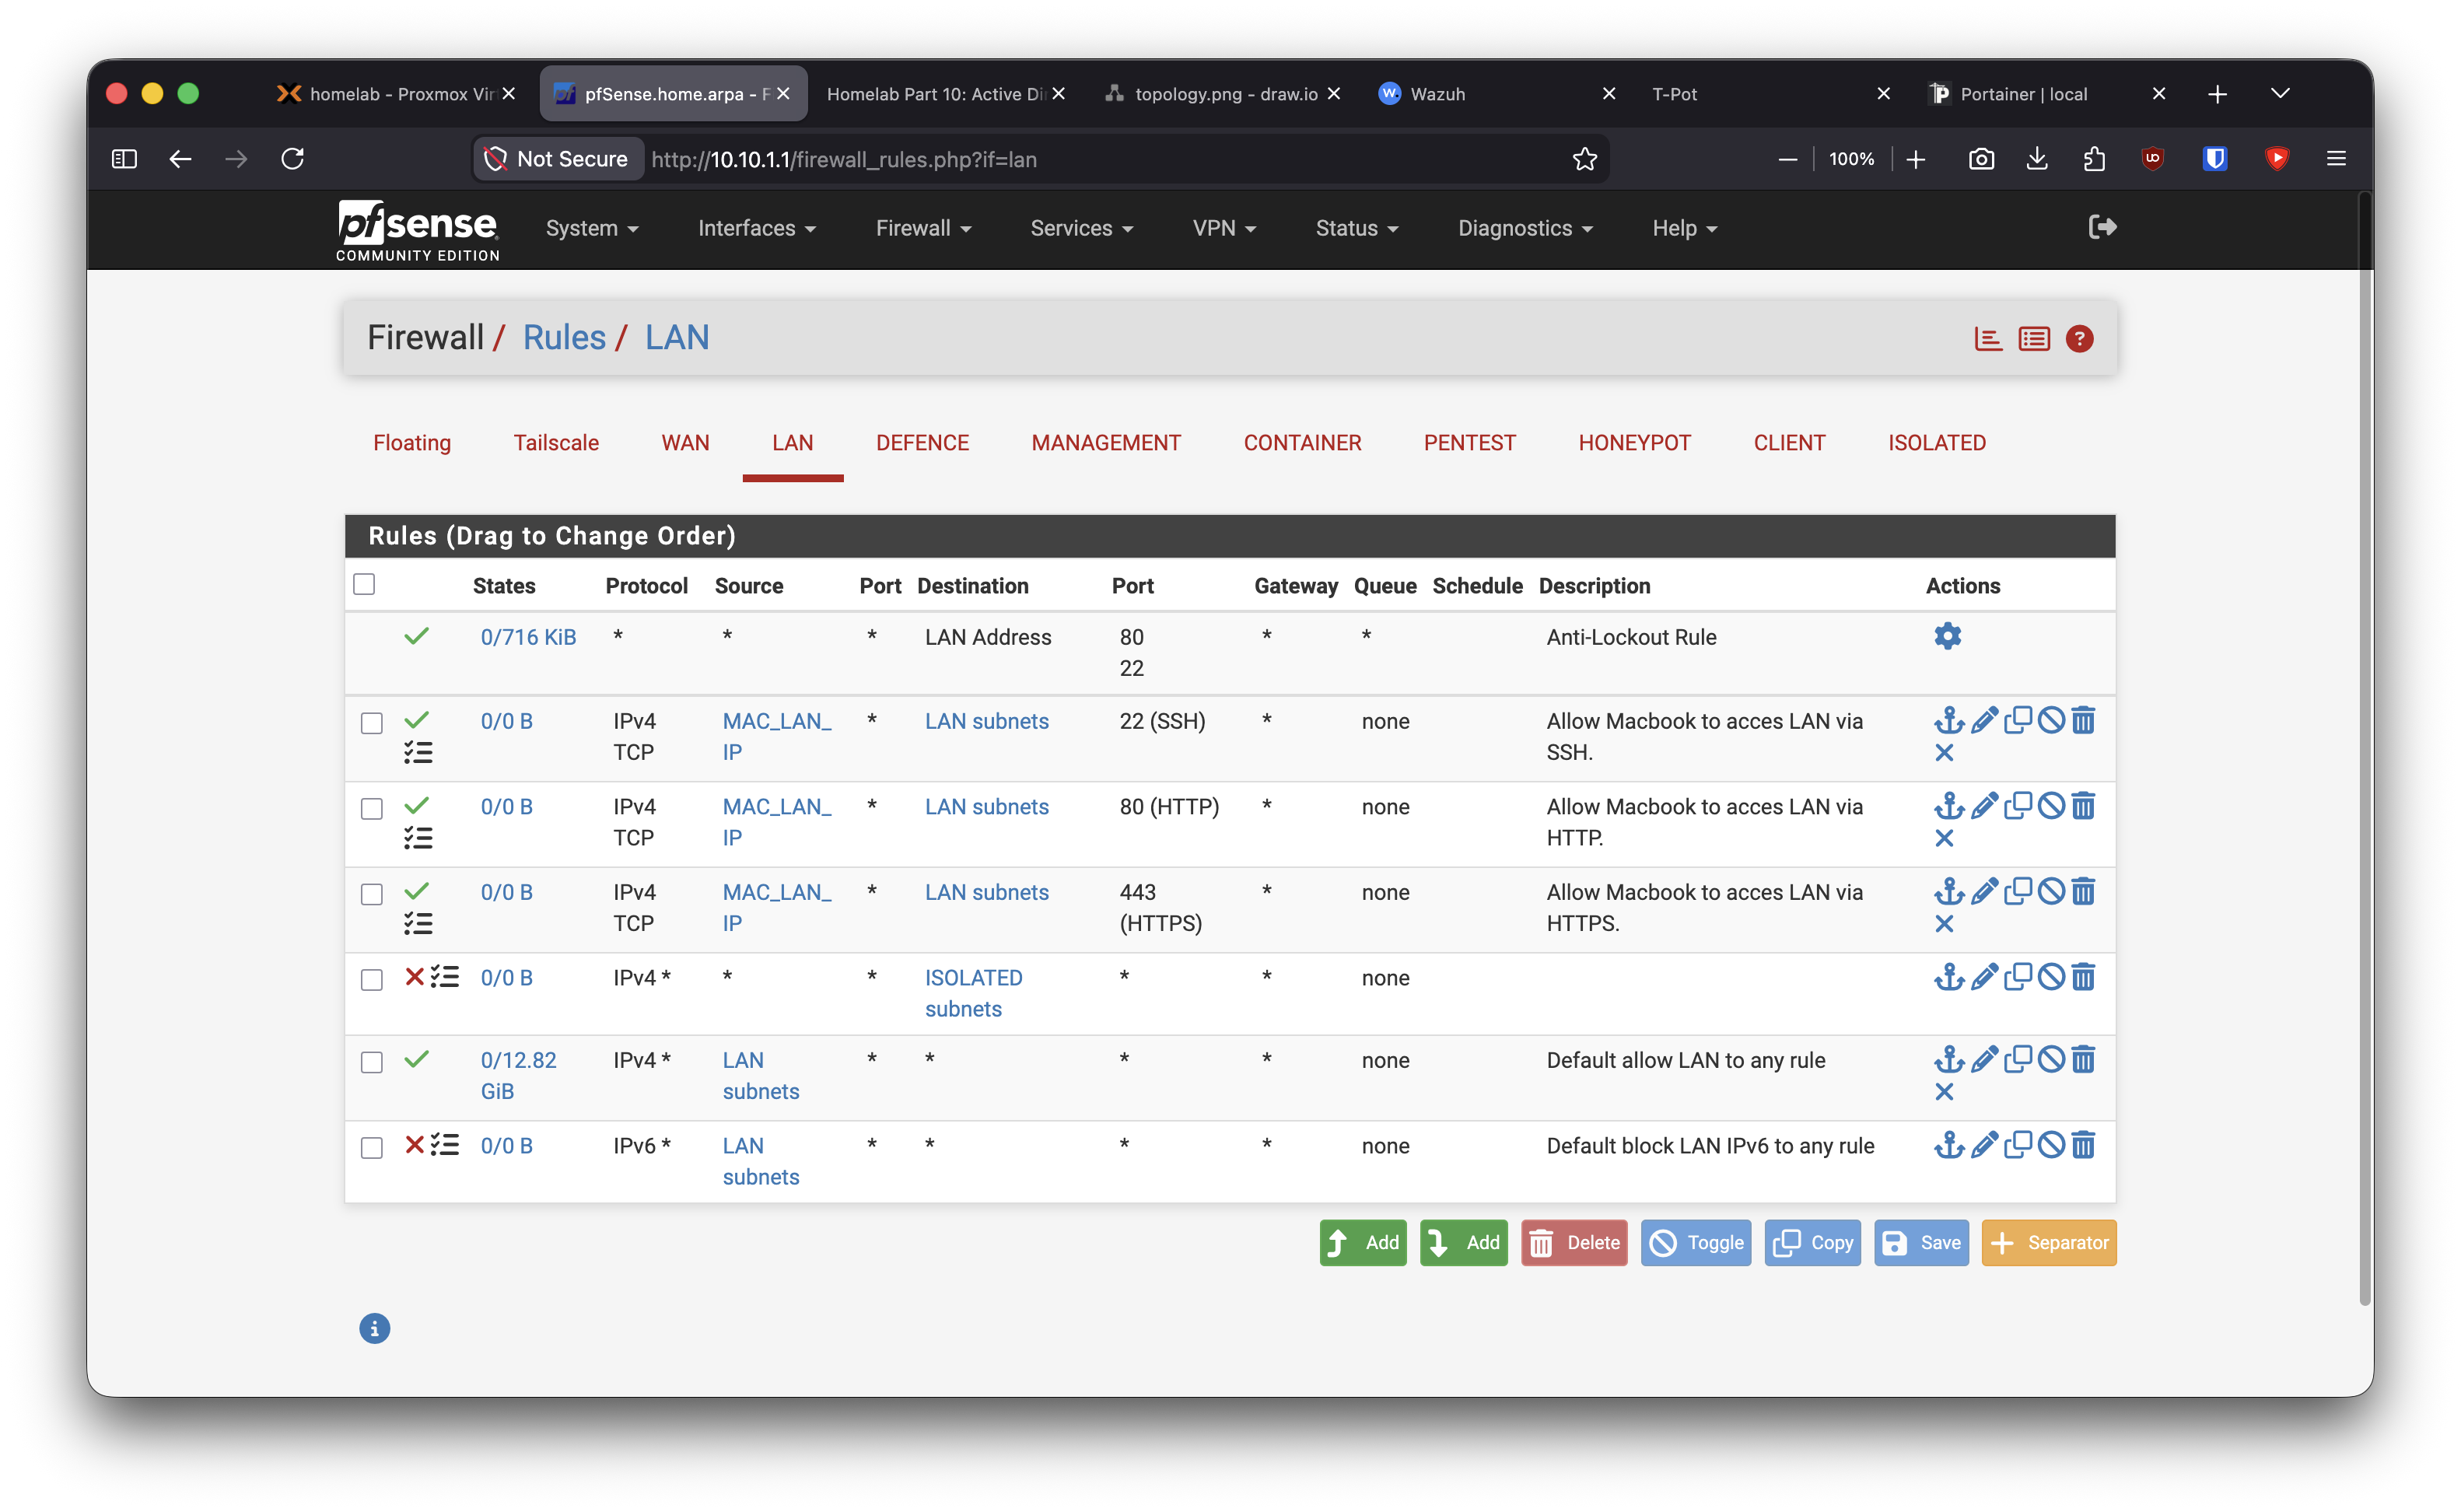Screen dimensions: 2461x1512
Task: Edit the ISOLATED subnets block rule
Action: click(1984, 977)
